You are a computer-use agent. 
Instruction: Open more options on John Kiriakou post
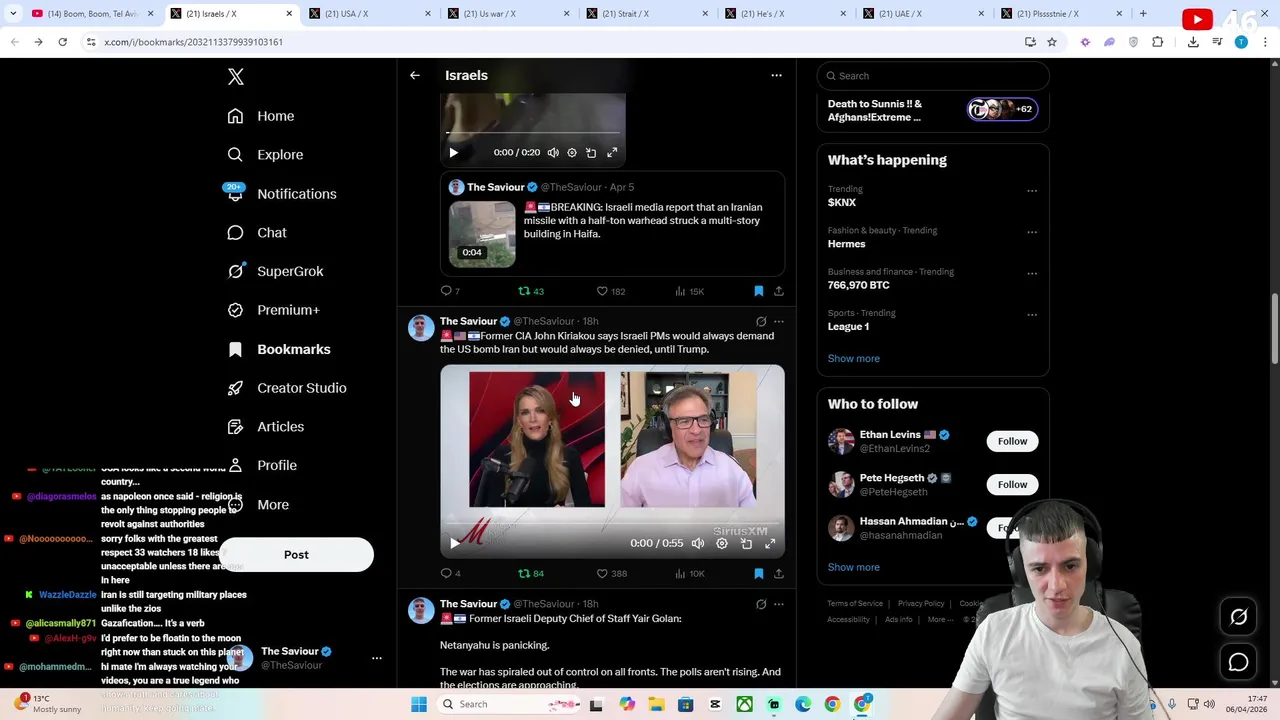click(779, 322)
